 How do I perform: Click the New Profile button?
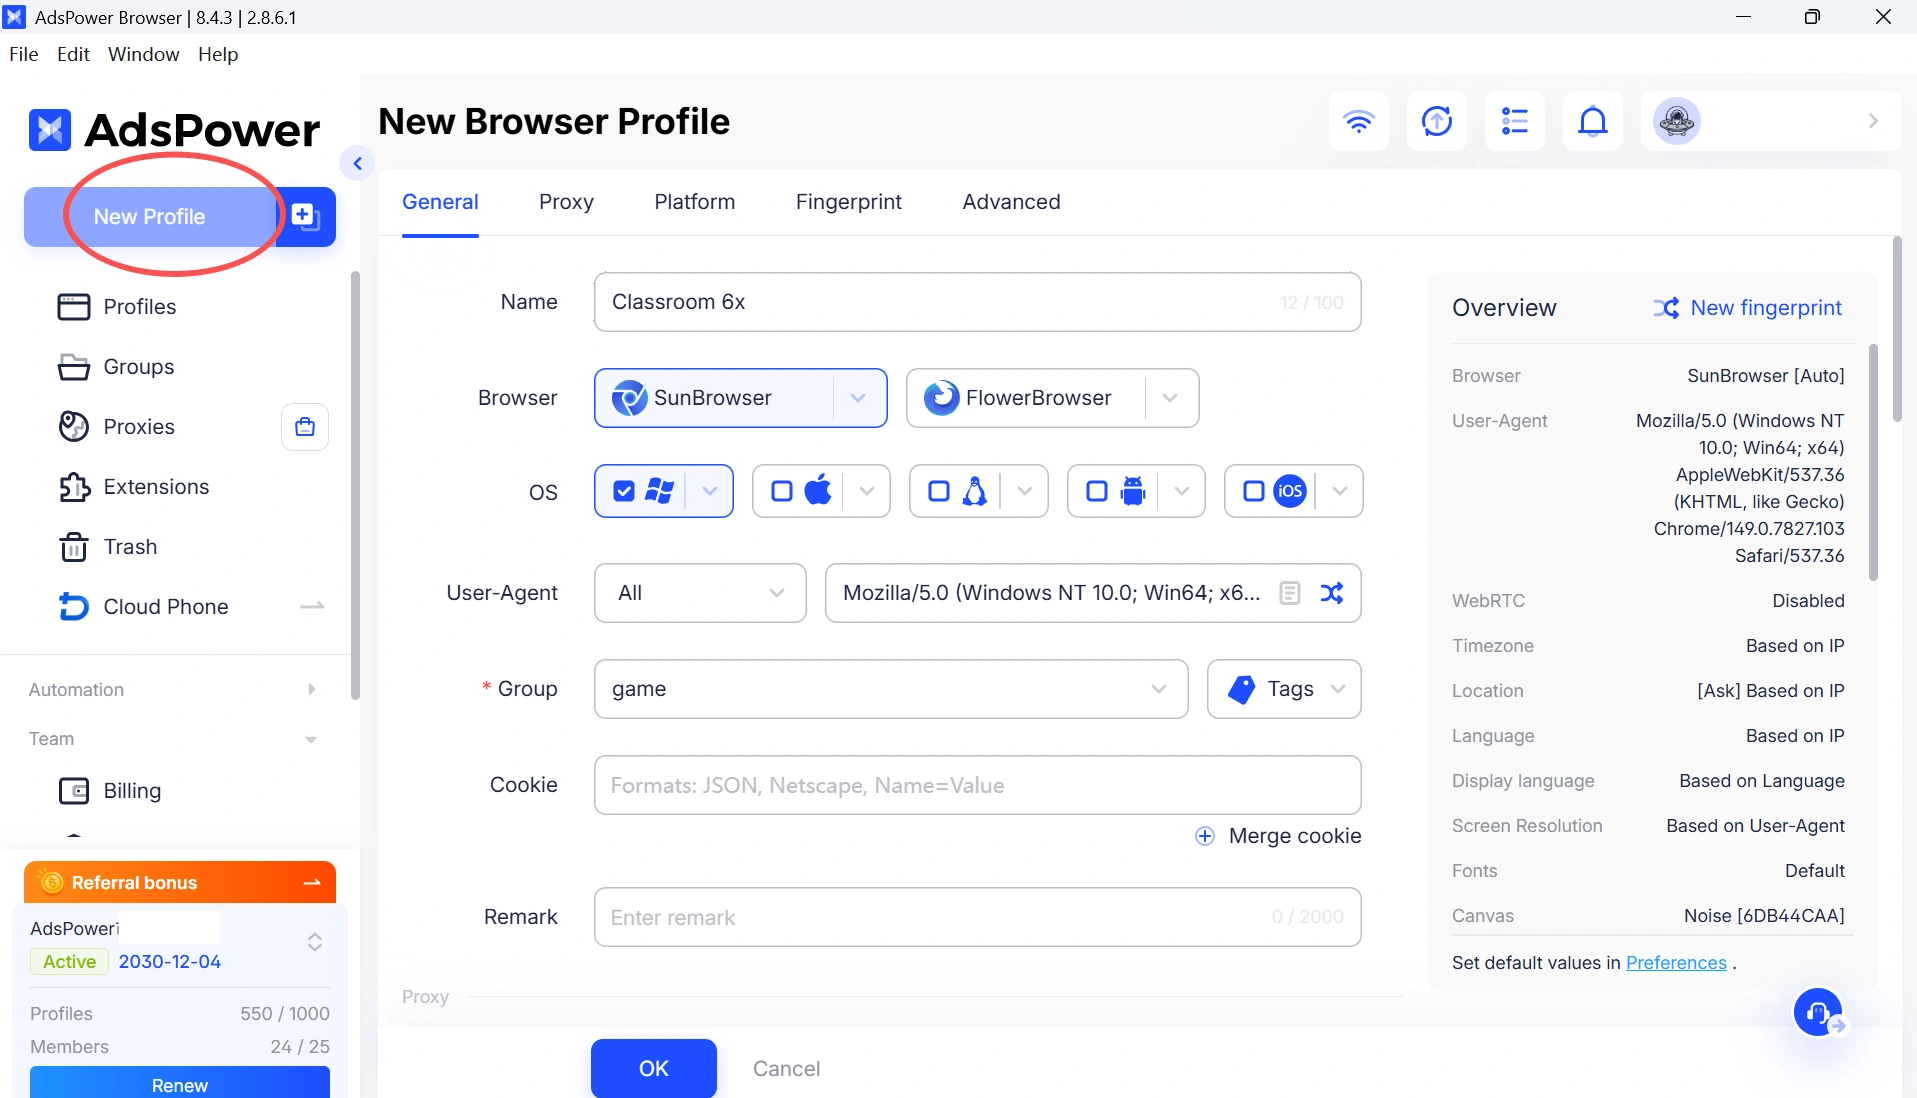150,216
